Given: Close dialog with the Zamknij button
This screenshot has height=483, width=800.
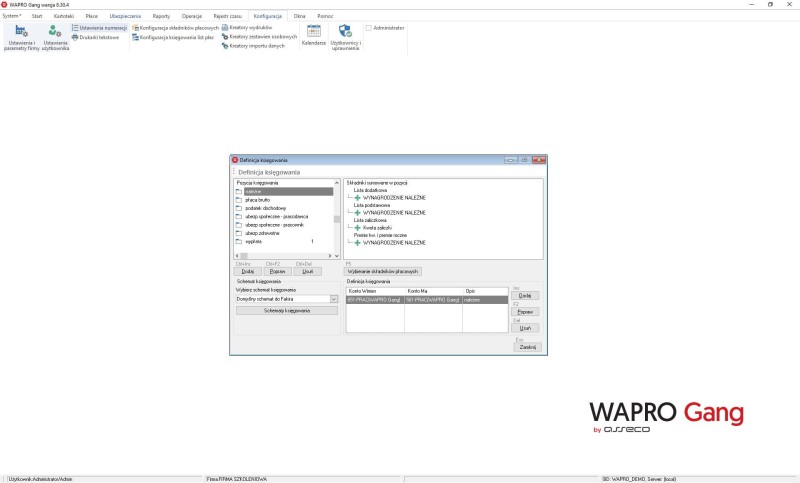Looking at the screenshot, I should coord(528,347).
